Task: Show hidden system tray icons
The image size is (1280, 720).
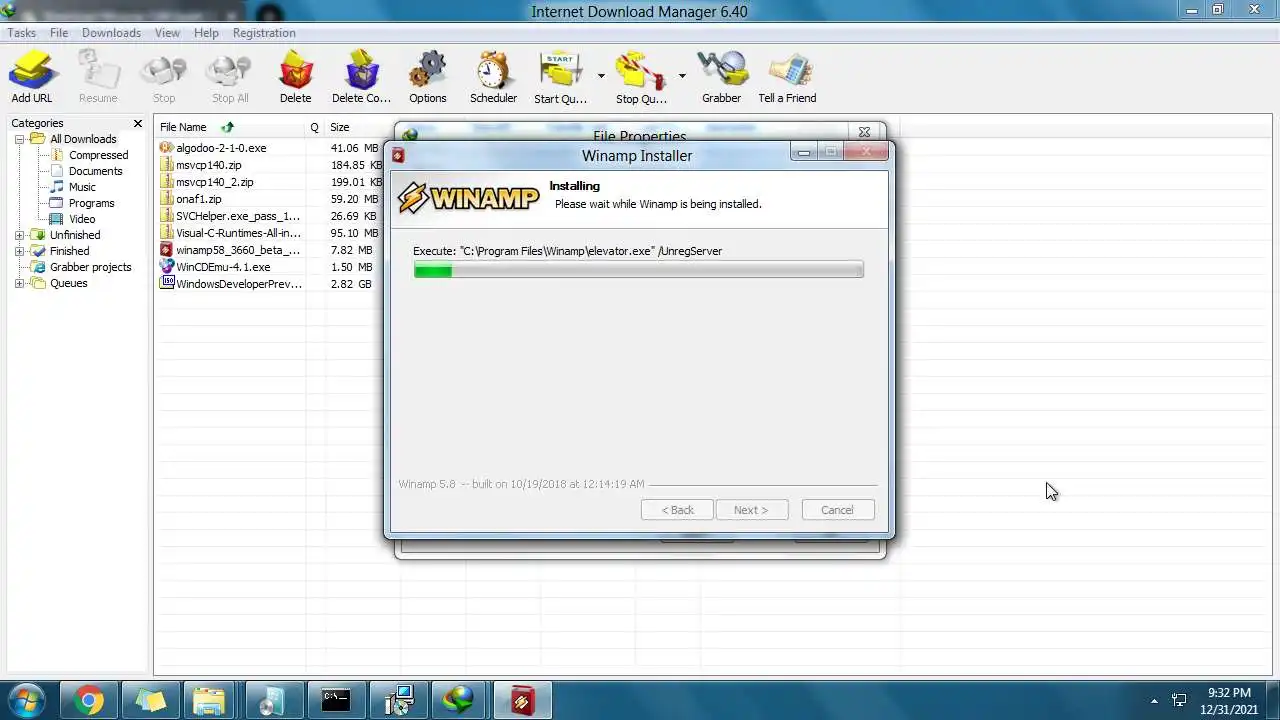Action: 1154,701
